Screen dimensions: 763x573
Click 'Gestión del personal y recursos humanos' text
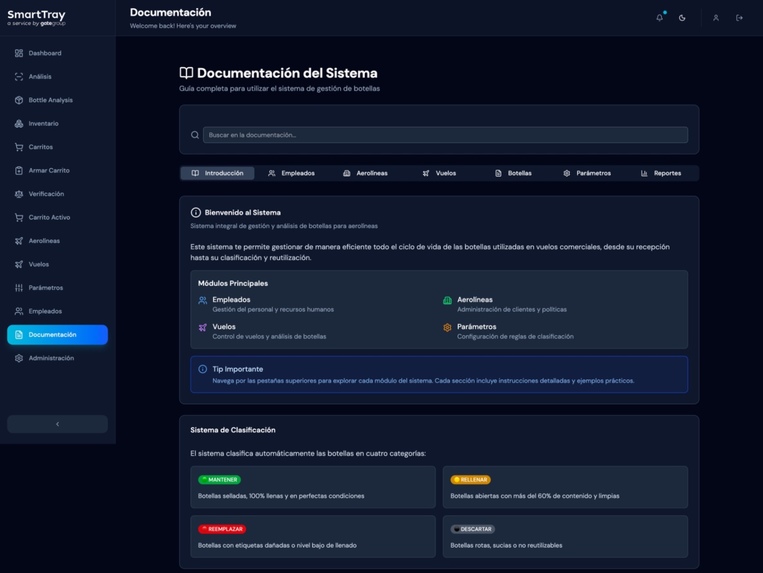(273, 309)
